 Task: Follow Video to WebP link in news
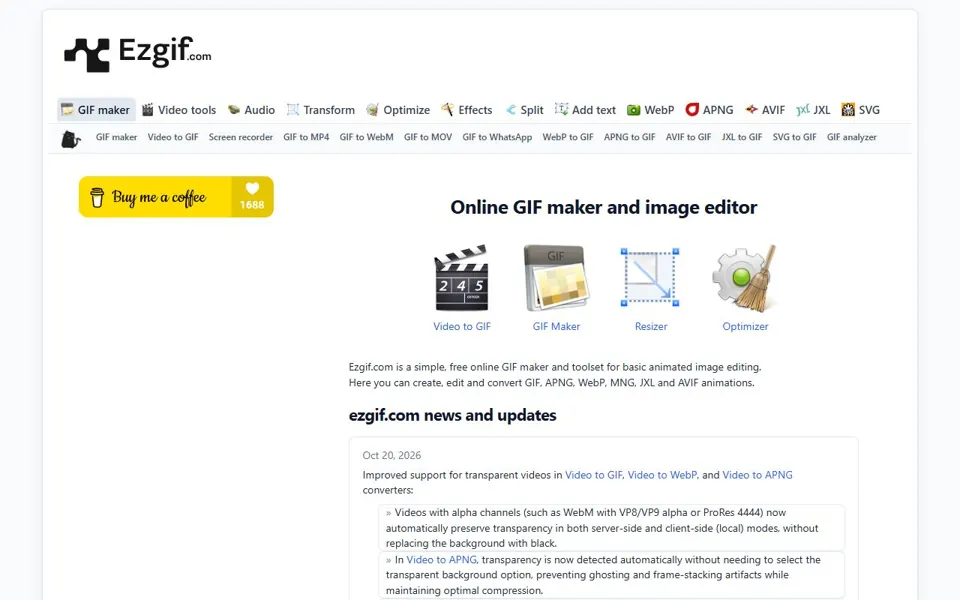662,474
